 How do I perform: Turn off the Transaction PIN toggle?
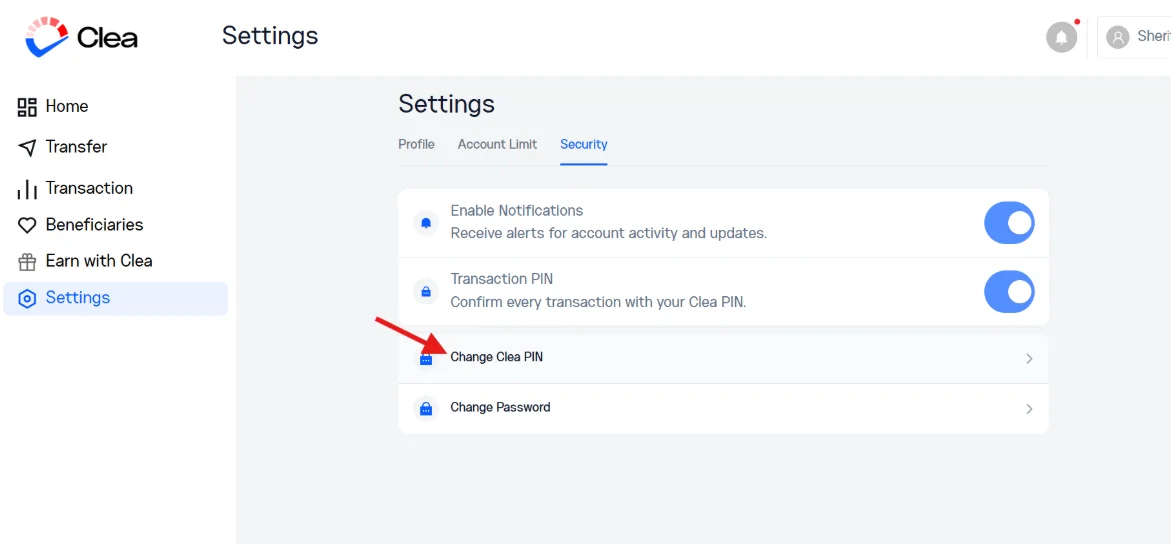pyautogui.click(x=1009, y=291)
